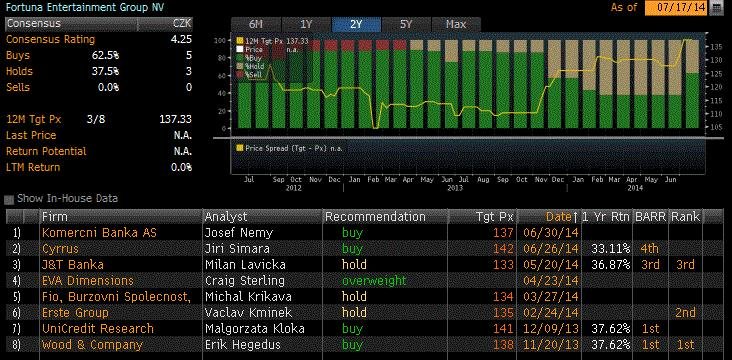Select analyst Milan Lavicka

pos(245,265)
